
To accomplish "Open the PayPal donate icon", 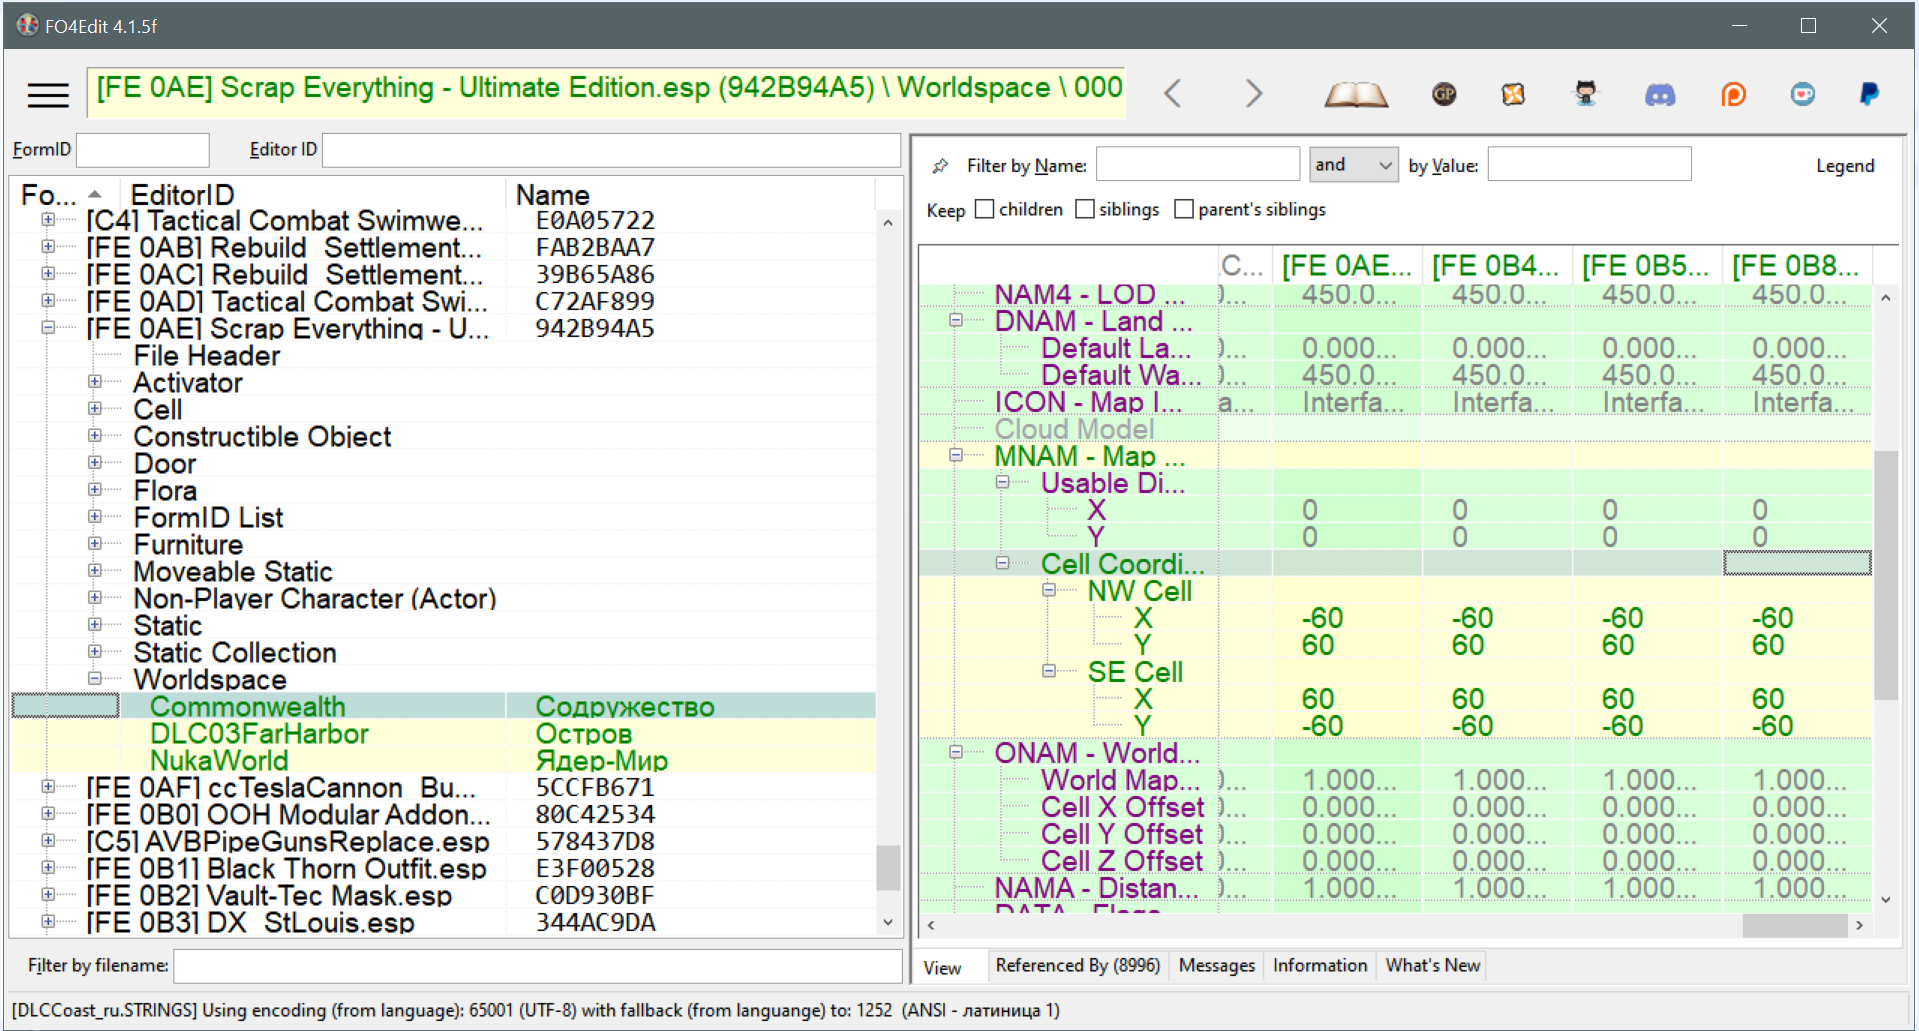I will 1868,94.
